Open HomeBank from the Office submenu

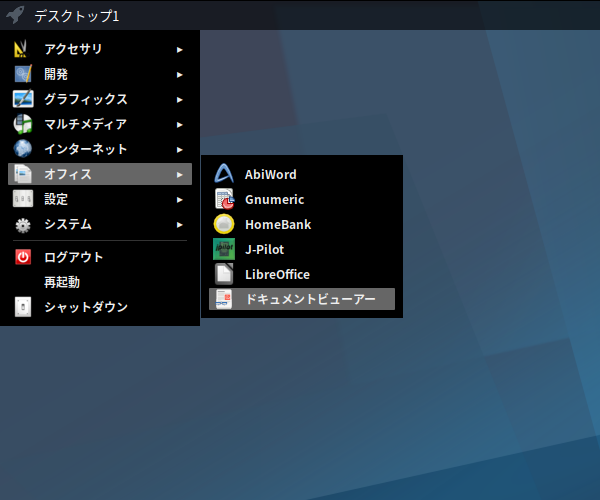[302, 224]
